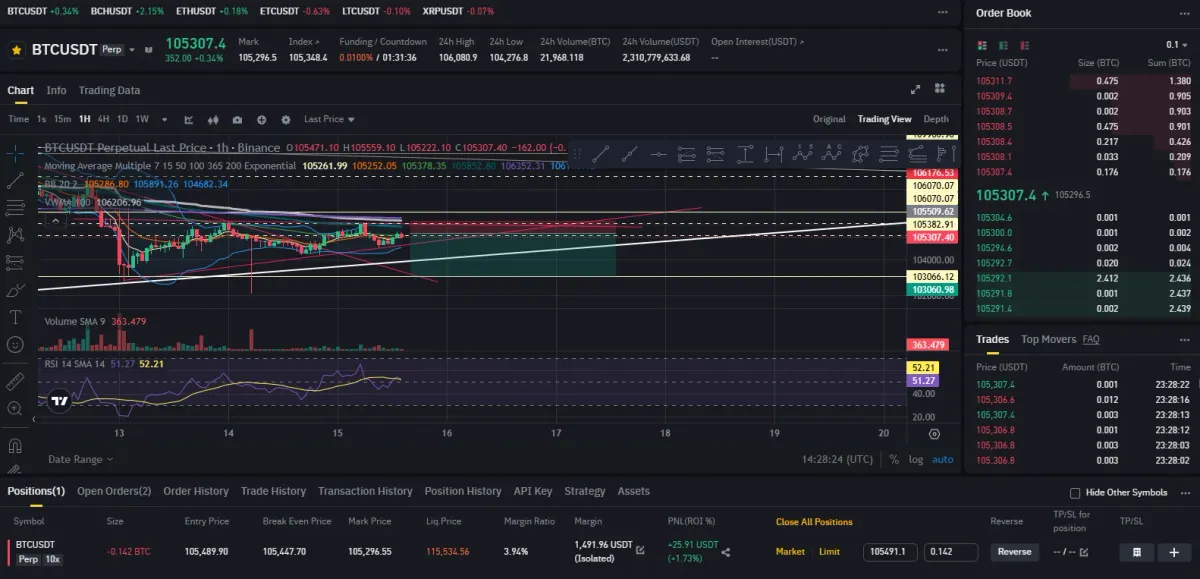Switch to the Open Orders(2) tab
This screenshot has height=579, width=1200.
pyautogui.click(x=114, y=491)
